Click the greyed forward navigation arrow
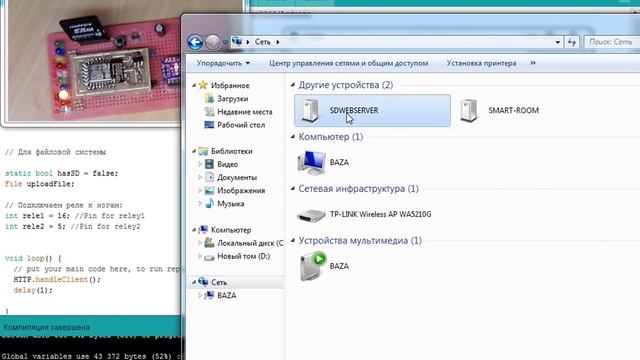Screen dimensions: 640x360 click(212, 42)
